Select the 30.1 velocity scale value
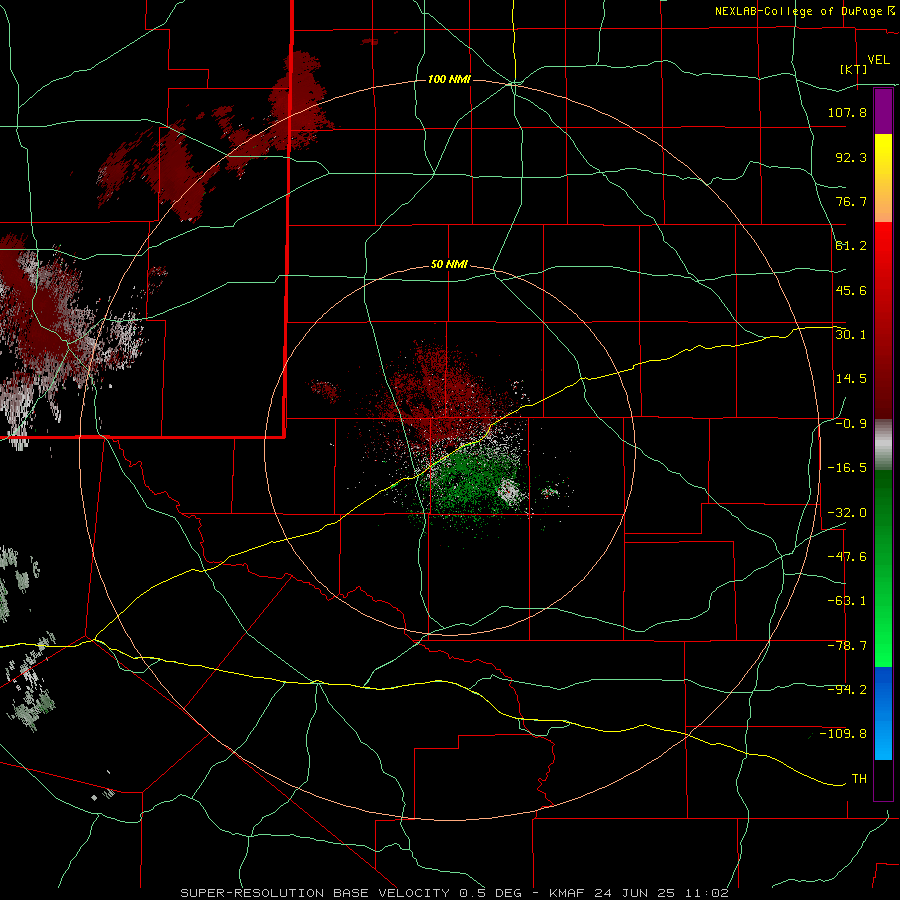Viewport: 900px width, 900px height. coord(851,334)
